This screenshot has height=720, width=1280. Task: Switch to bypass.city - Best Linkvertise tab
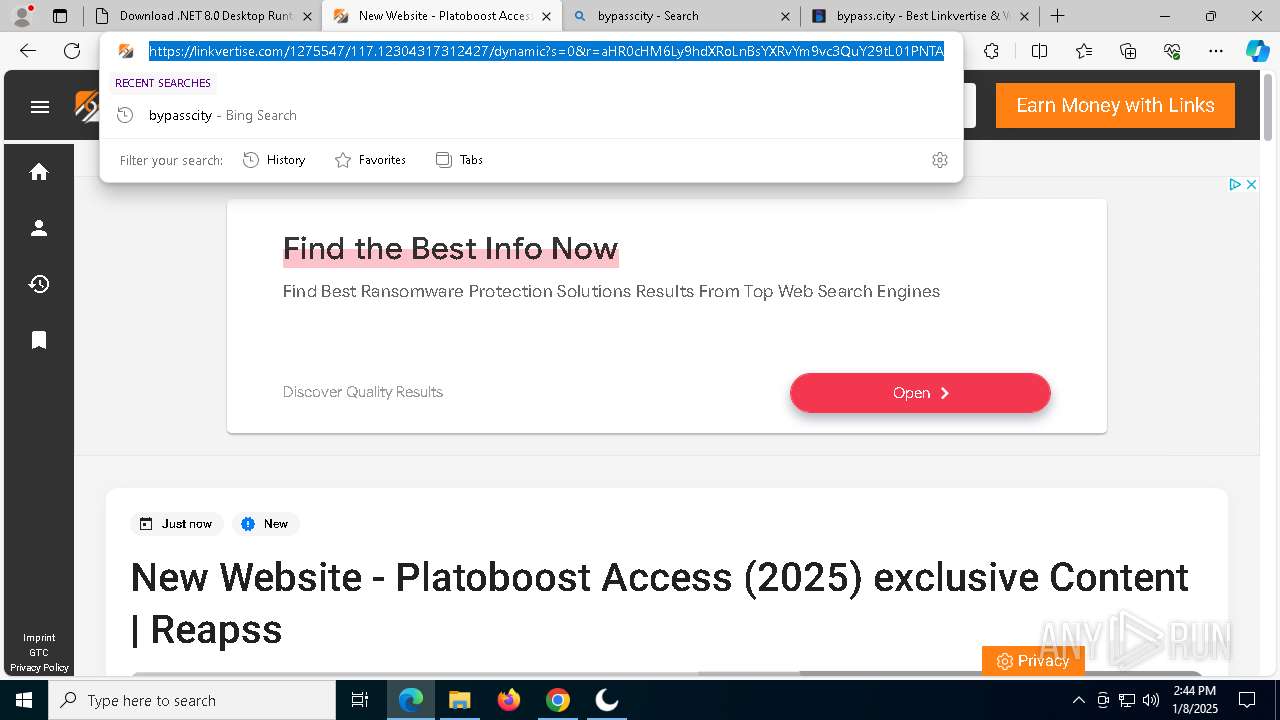pyautogui.click(x=920, y=16)
